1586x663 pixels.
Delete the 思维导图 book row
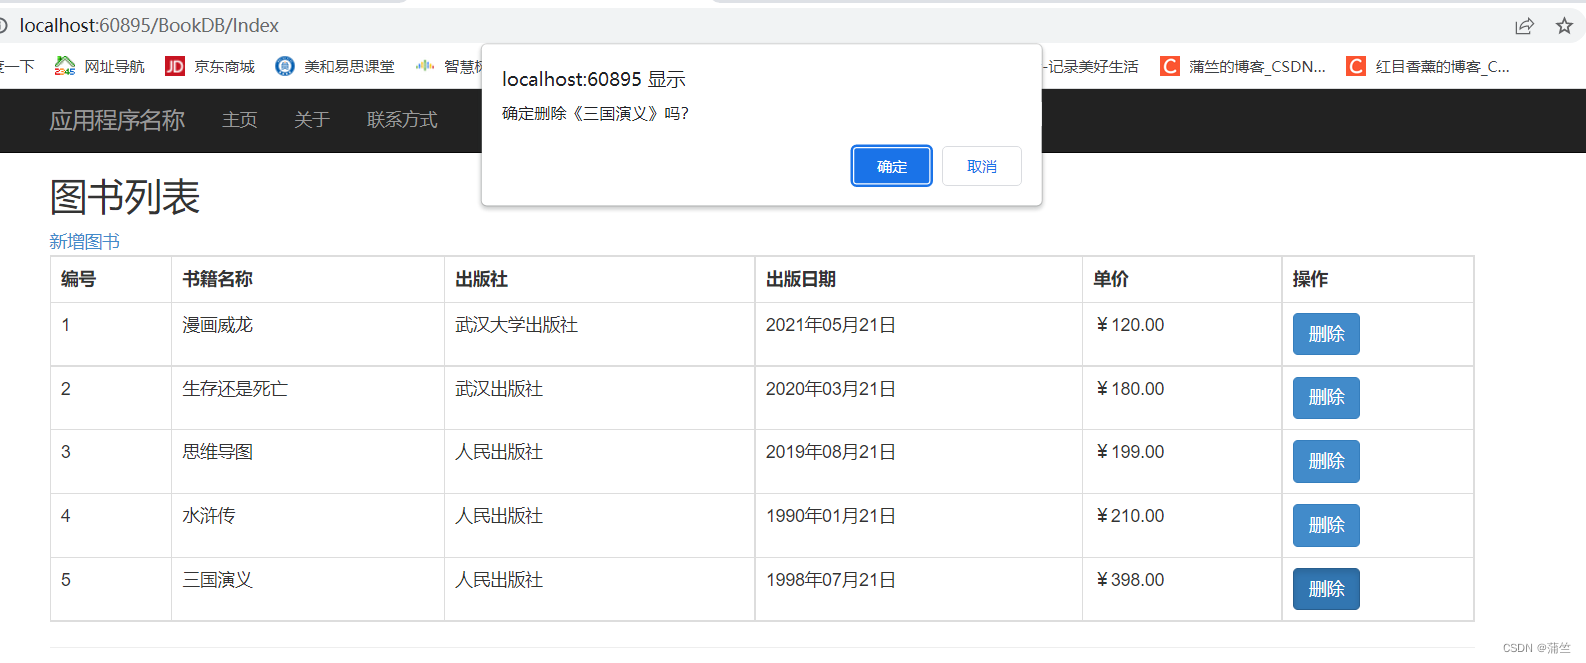(x=1326, y=461)
